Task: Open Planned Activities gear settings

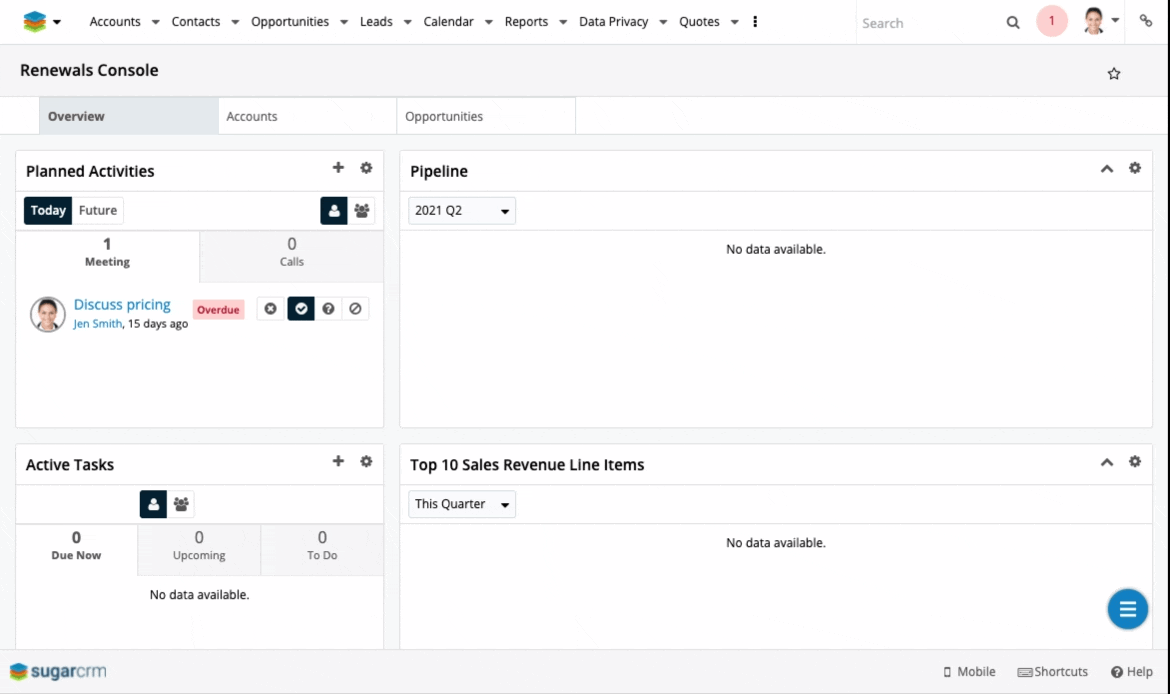Action: (366, 168)
